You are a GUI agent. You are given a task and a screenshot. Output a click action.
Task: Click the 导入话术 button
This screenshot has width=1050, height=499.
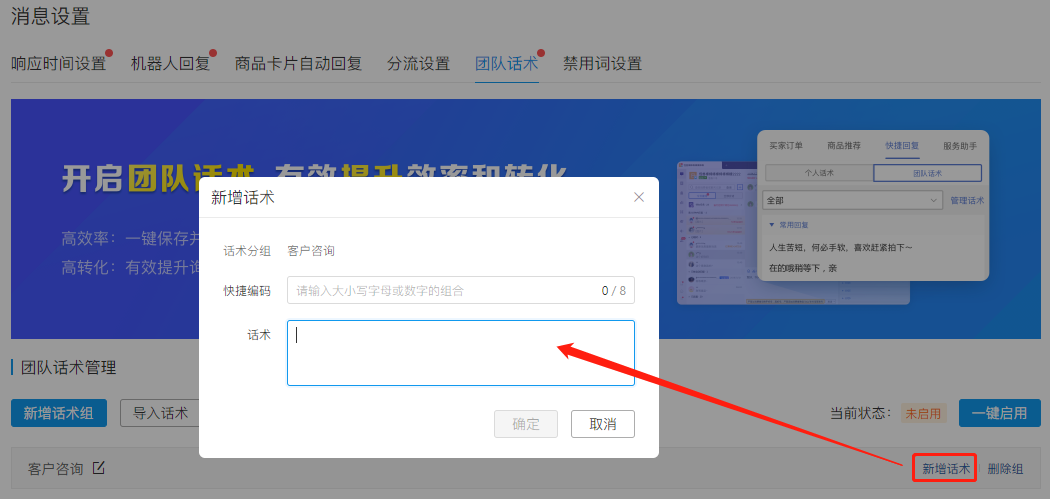click(x=160, y=413)
